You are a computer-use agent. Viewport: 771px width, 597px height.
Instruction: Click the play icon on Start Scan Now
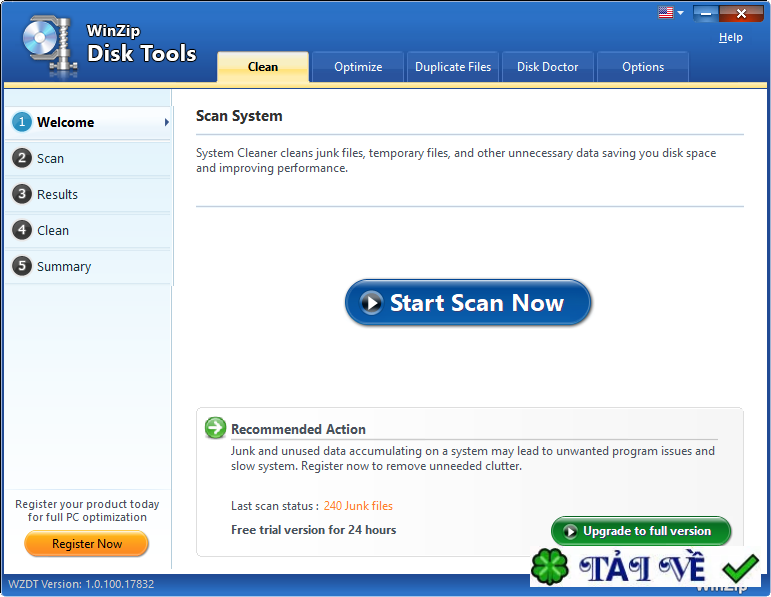tap(371, 302)
